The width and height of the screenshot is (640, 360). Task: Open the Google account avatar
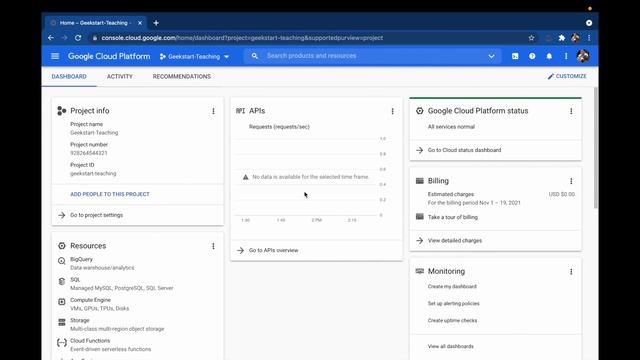[583, 56]
